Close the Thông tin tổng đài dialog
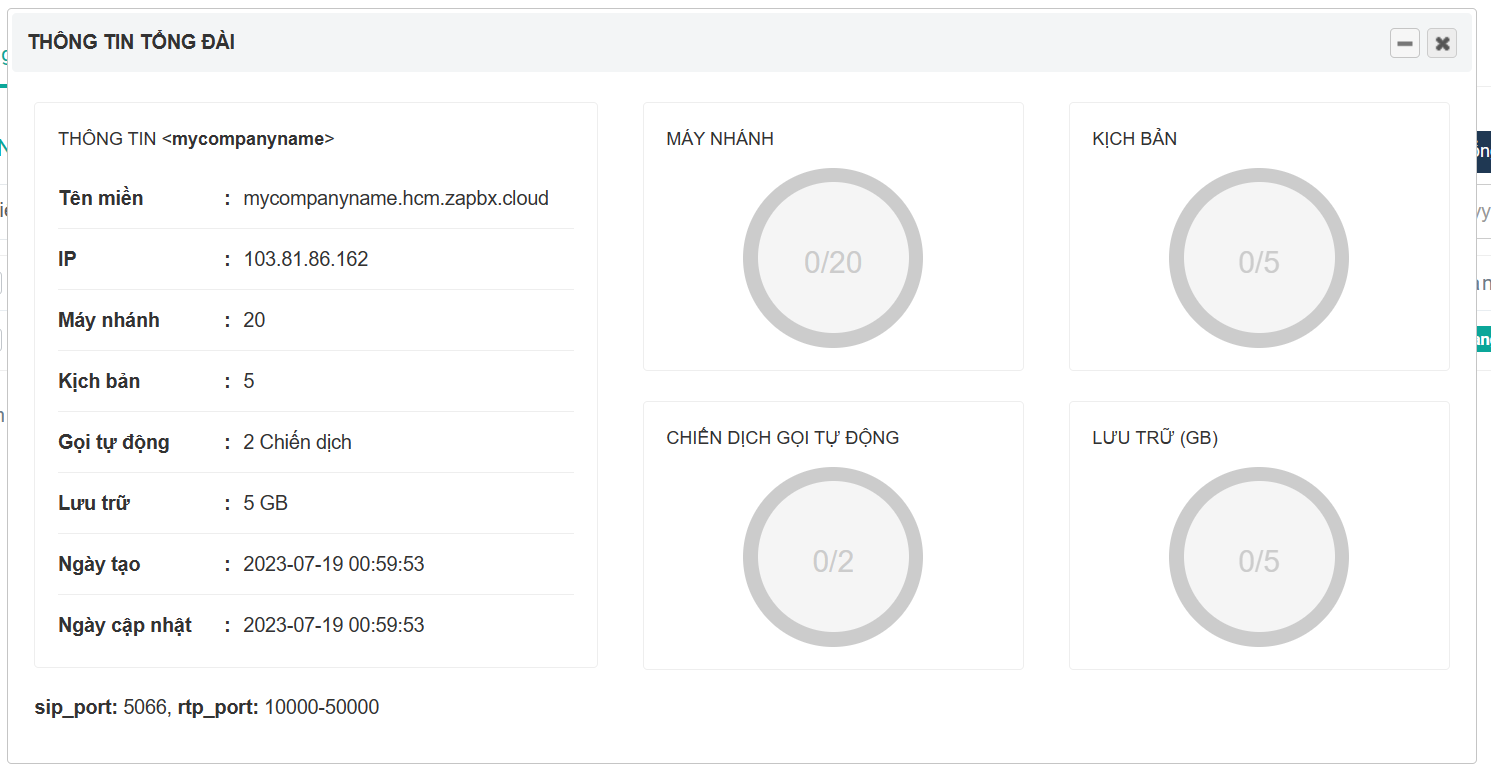The height and width of the screenshot is (774, 1491). pos(1441,43)
